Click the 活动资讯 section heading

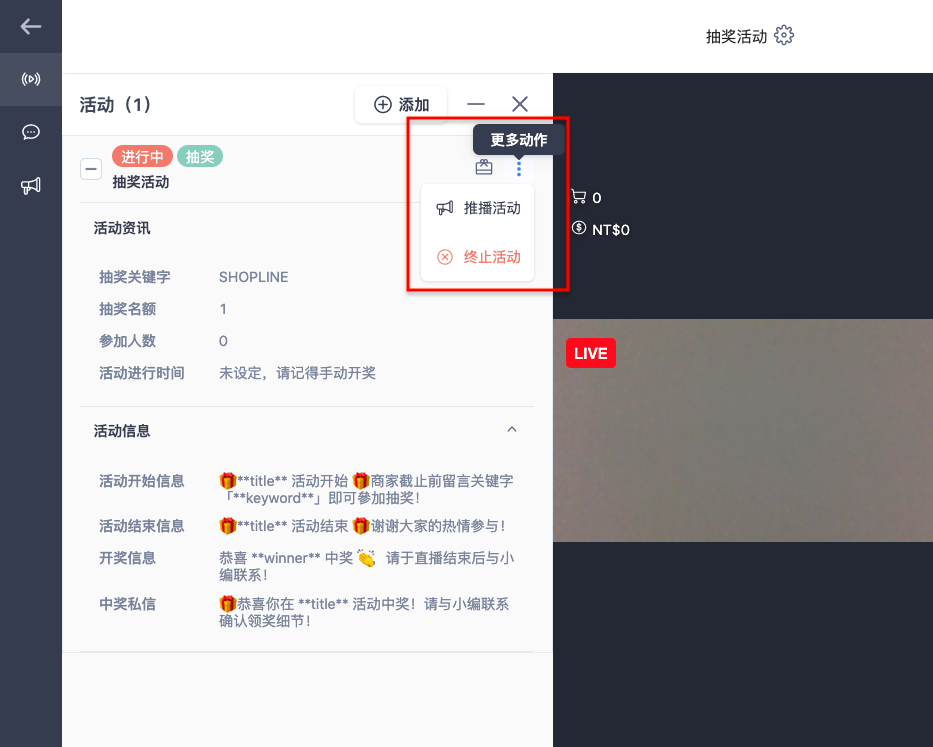coord(122,228)
